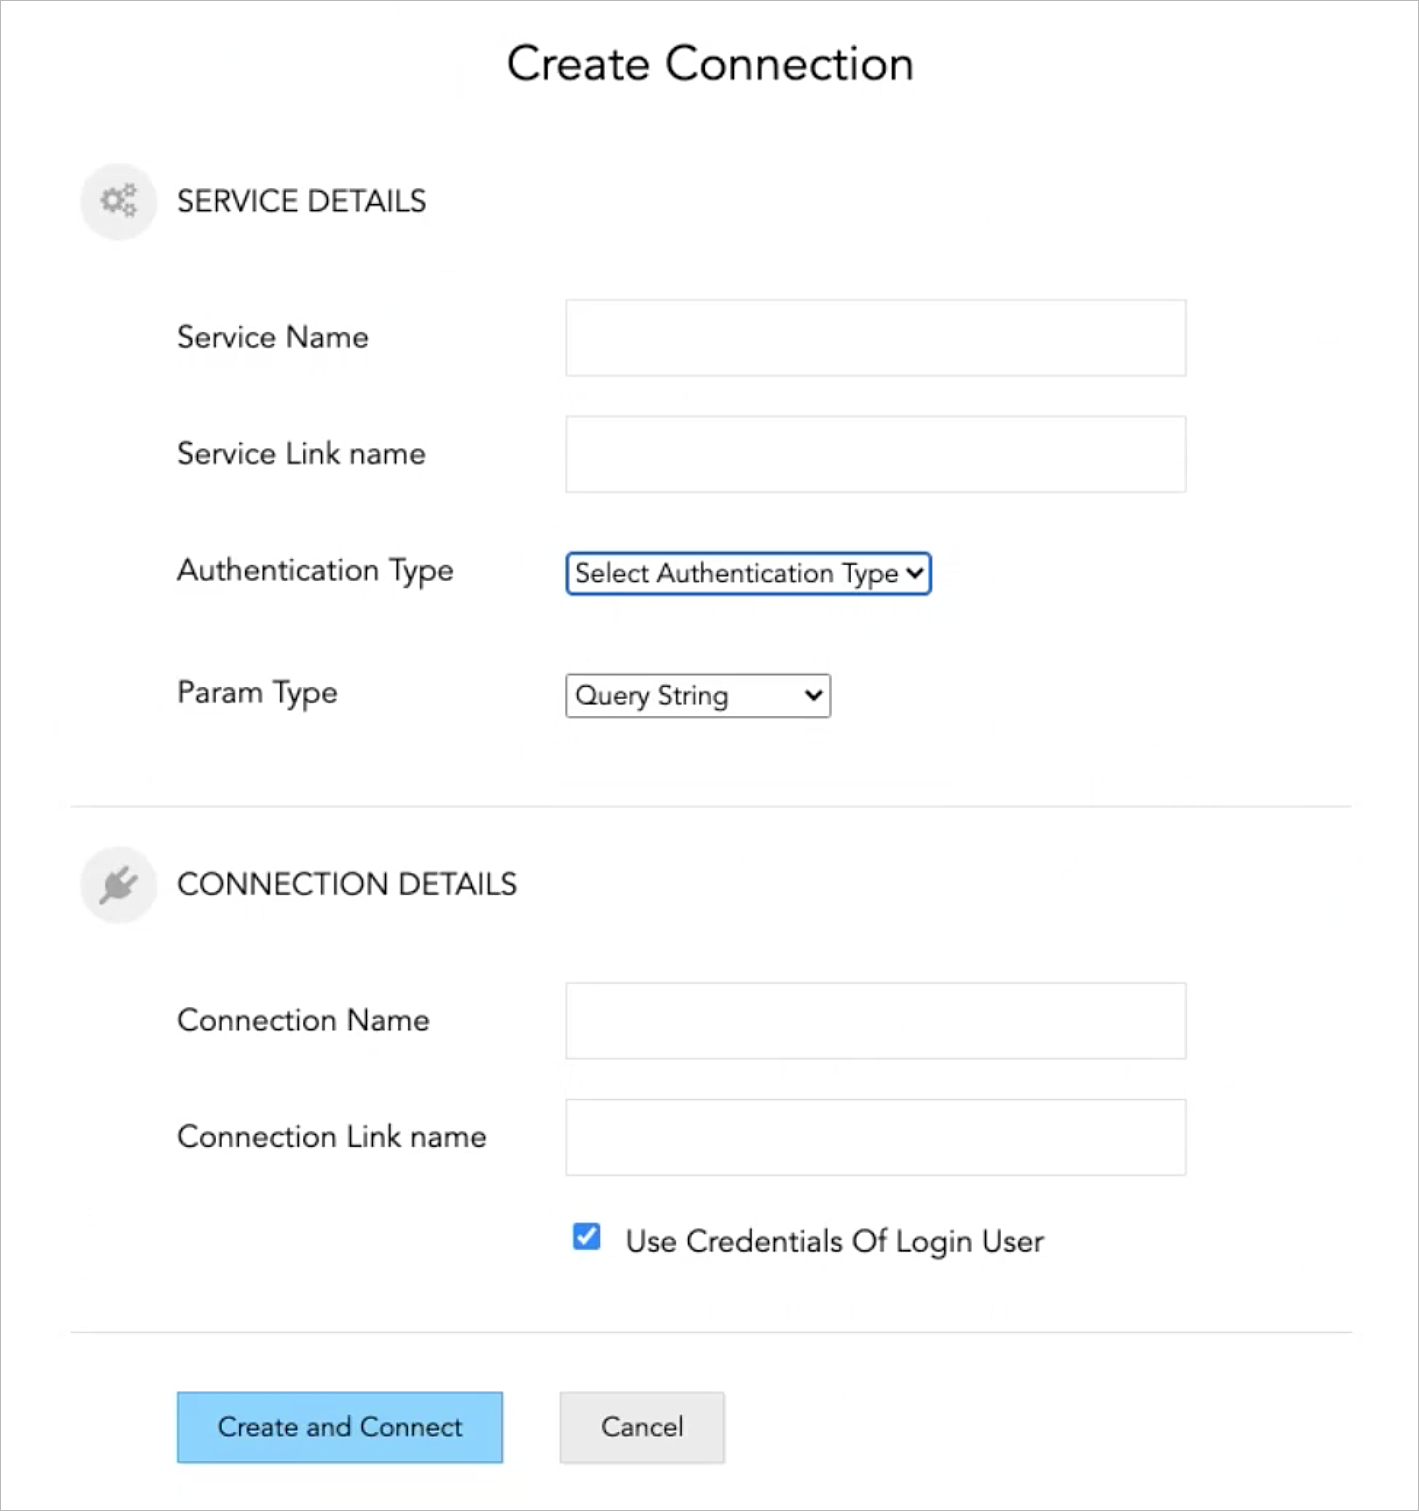Open the Select Authentication Type dropdown
Viewport: 1419px width, 1511px height.
tap(748, 574)
